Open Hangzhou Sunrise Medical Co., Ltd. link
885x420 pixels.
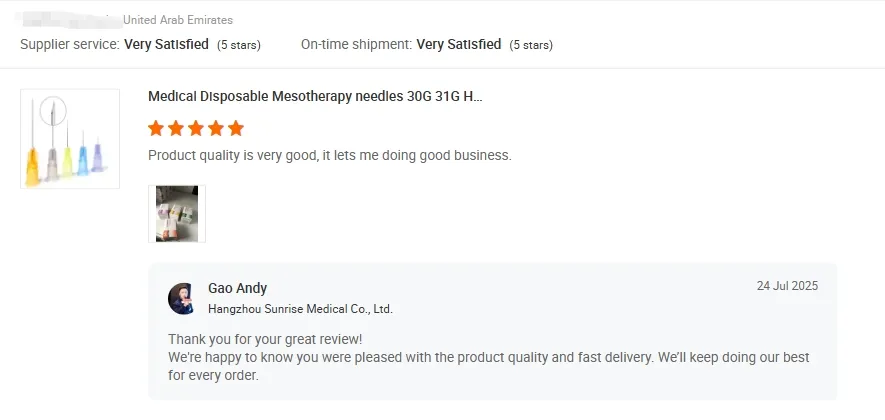pos(300,309)
